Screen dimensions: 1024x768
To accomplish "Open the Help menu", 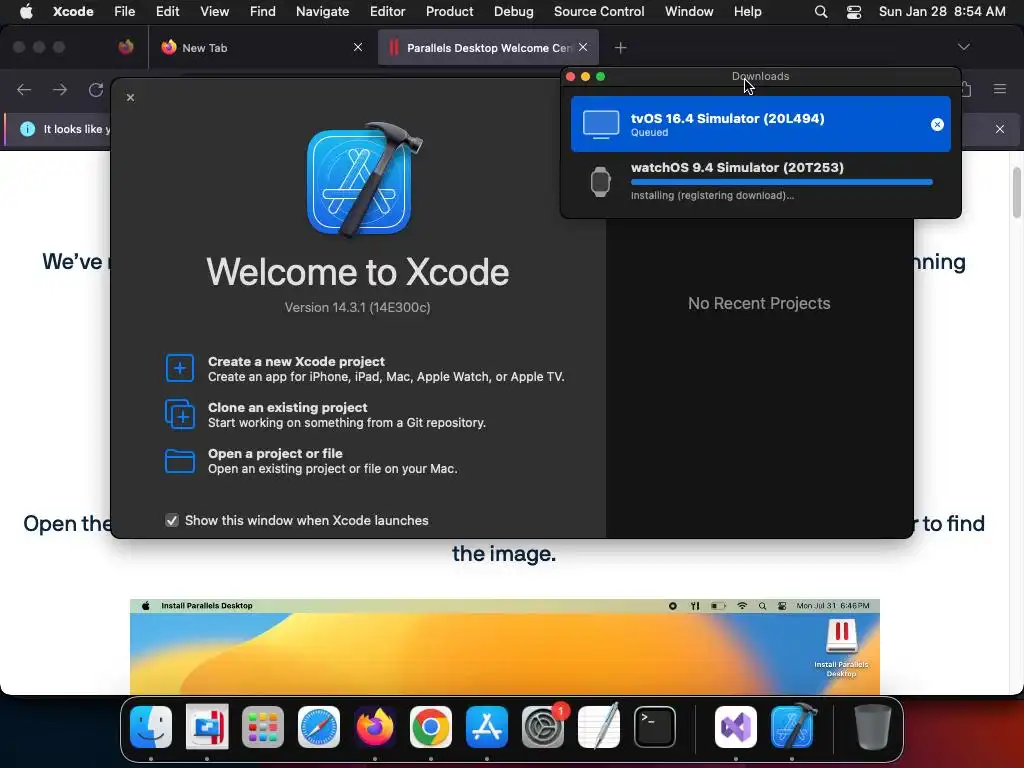I will tap(748, 11).
